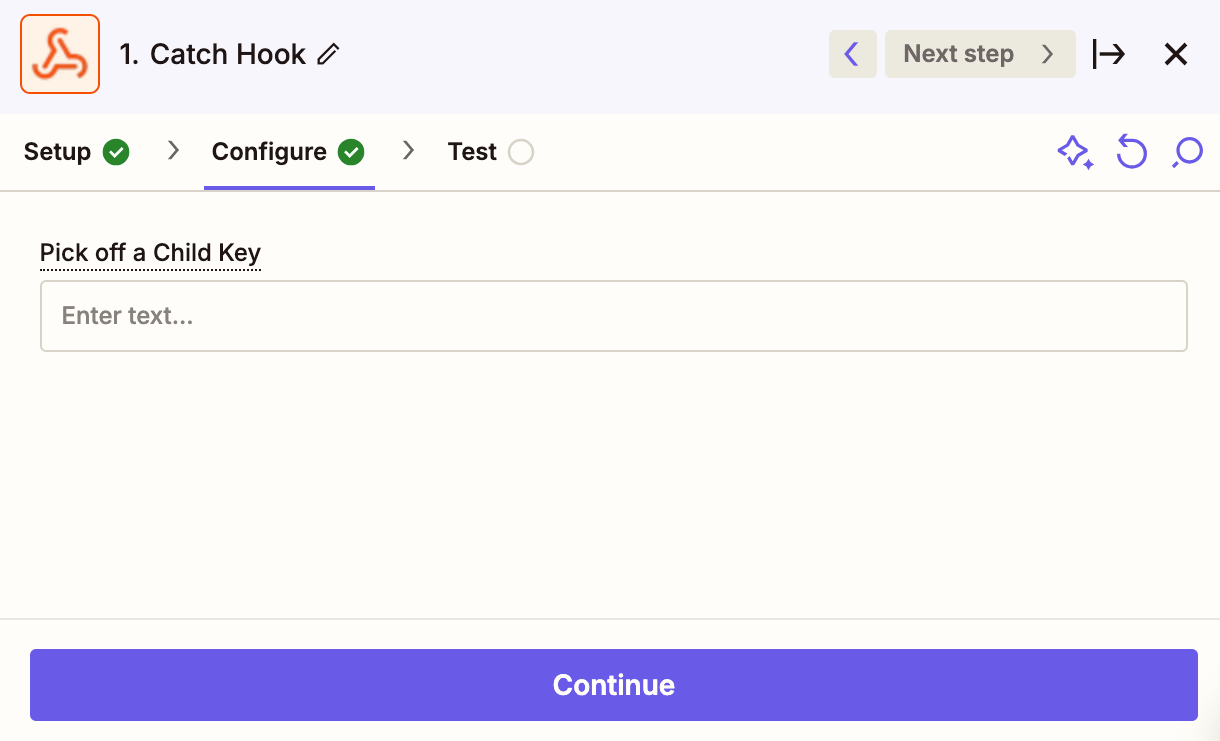
Task: Click chevron between Setup and Configure
Action: tap(173, 151)
